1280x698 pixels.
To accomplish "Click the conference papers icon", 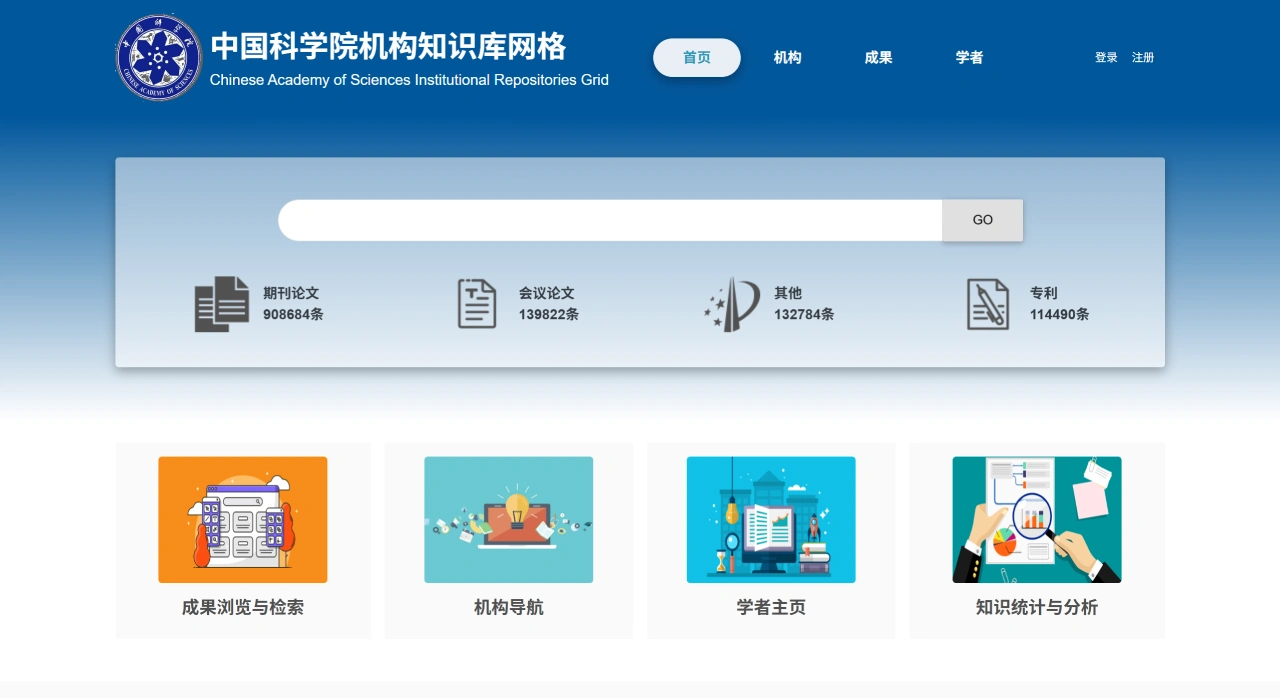I will coord(476,303).
